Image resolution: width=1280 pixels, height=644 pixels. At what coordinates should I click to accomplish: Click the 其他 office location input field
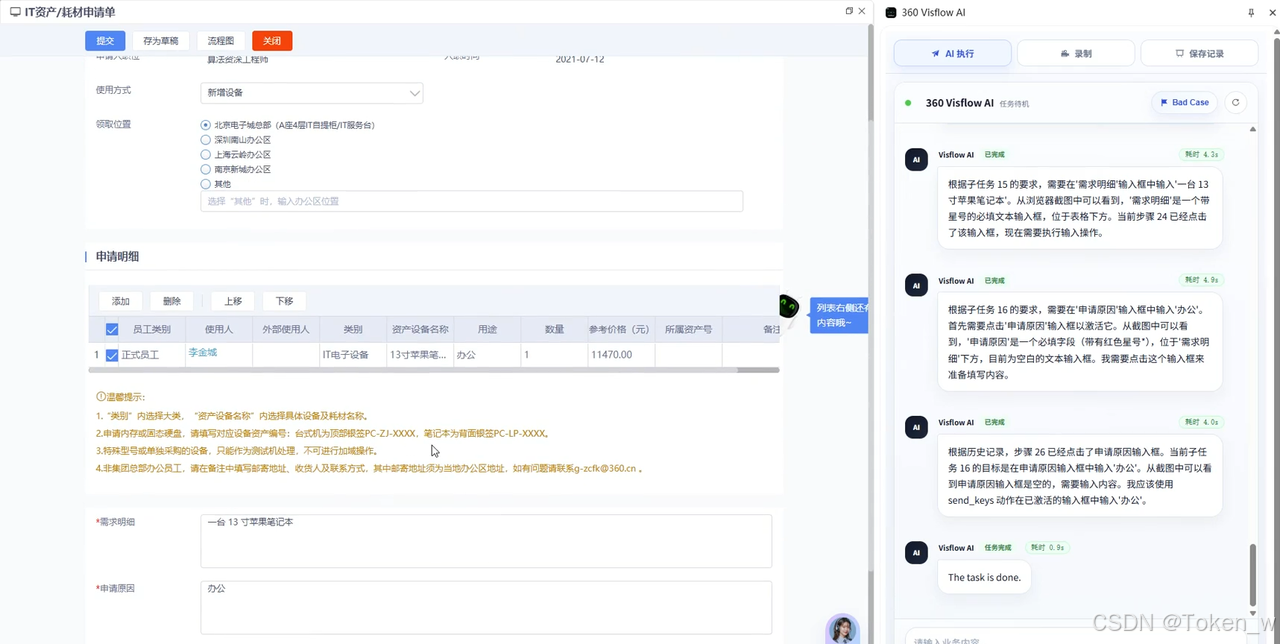(x=472, y=201)
